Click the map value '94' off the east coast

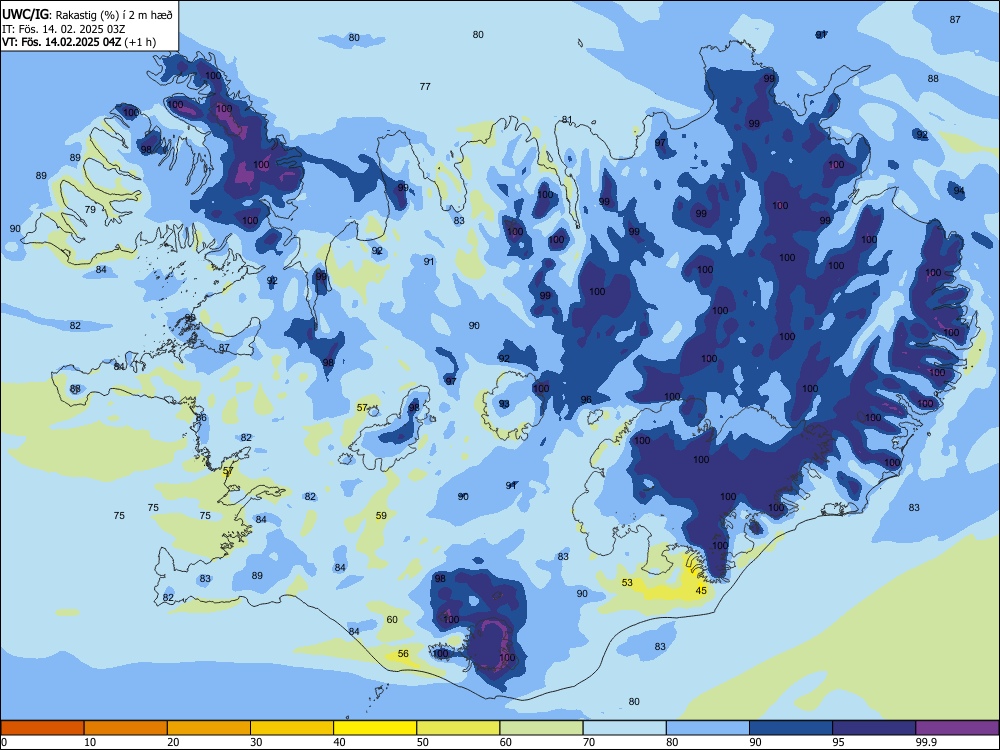tap(959, 191)
